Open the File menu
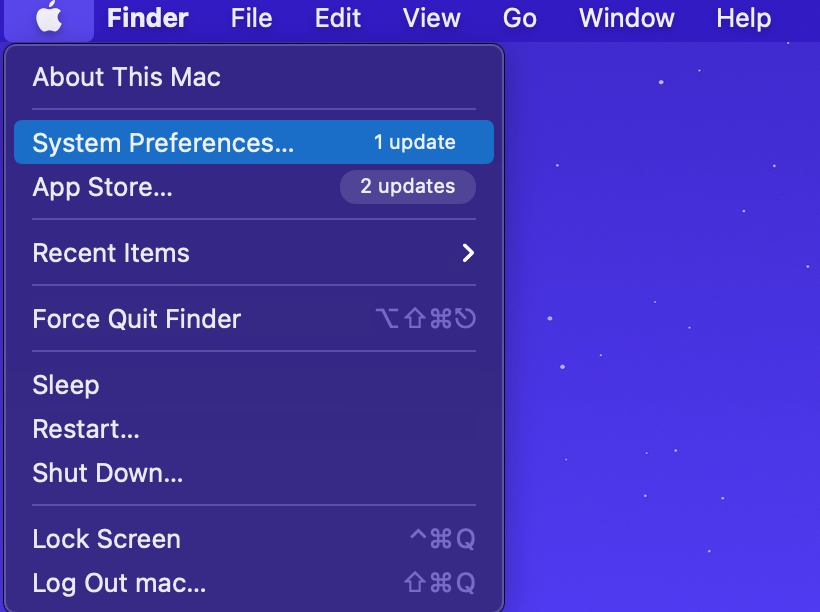 point(251,18)
